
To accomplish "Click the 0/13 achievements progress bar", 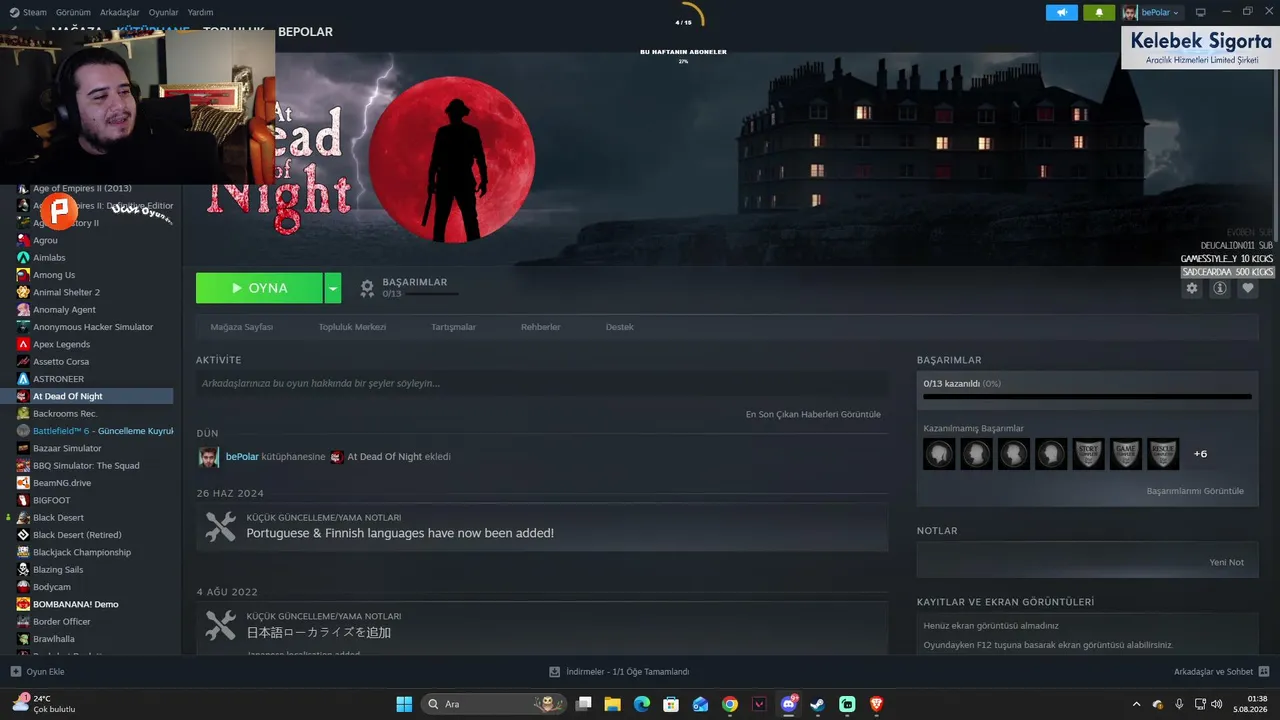I will [1087, 397].
